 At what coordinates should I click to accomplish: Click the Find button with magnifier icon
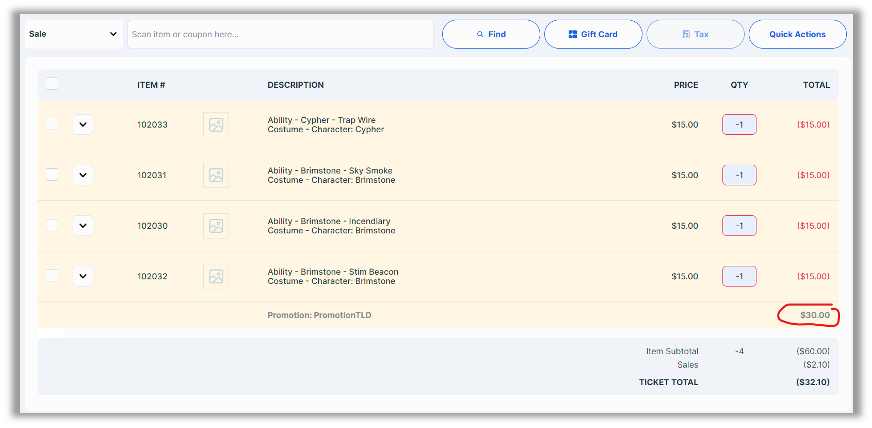pos(490,34)
